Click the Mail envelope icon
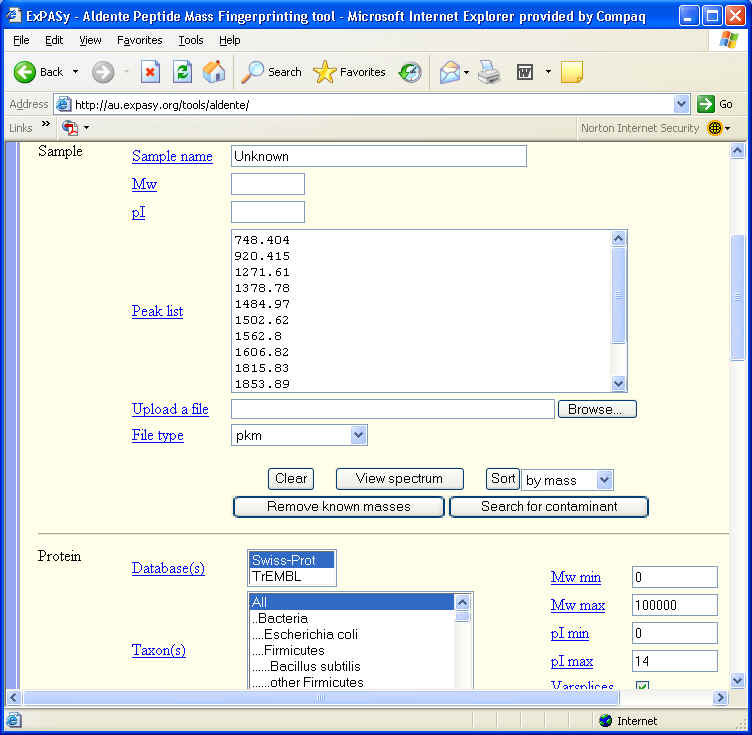Screen dimensions: 752x735 coord(449,72)
